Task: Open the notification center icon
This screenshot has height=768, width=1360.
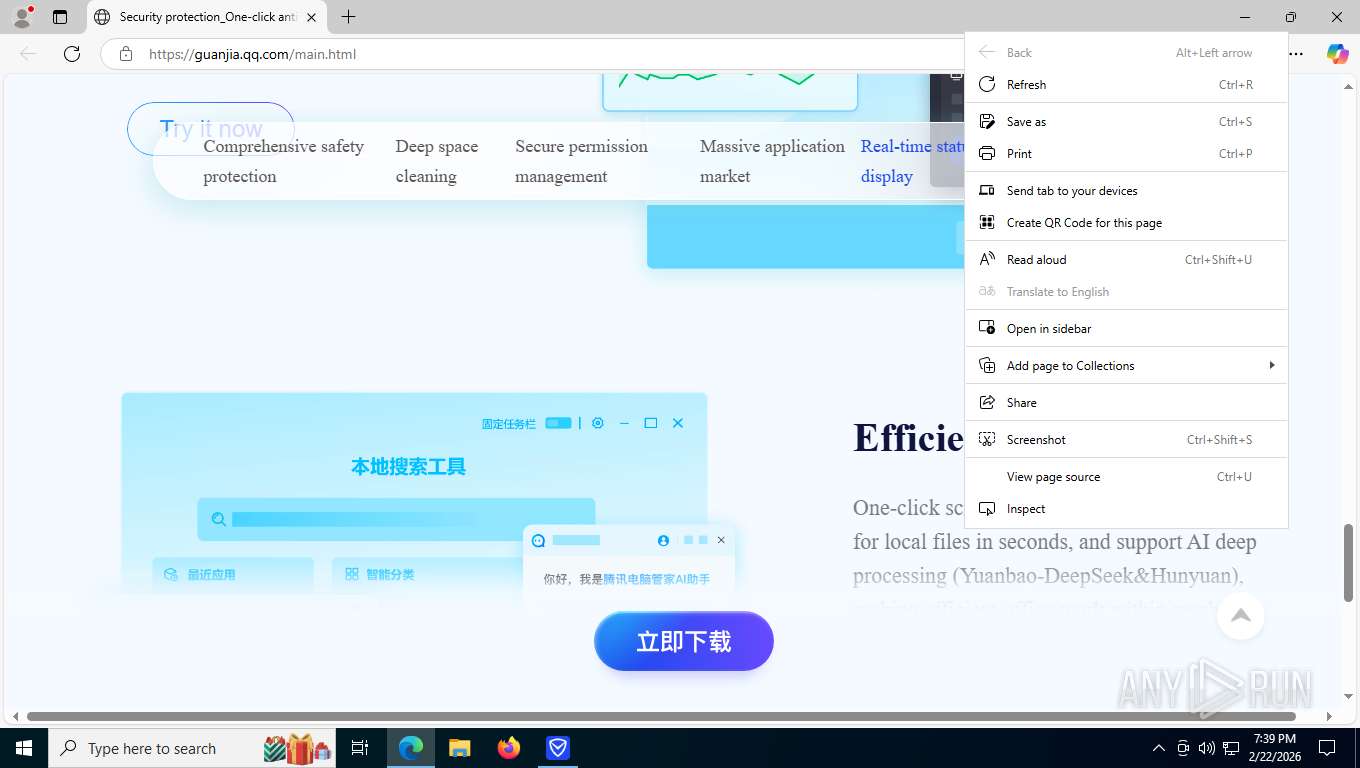Action: (1327, 747)
